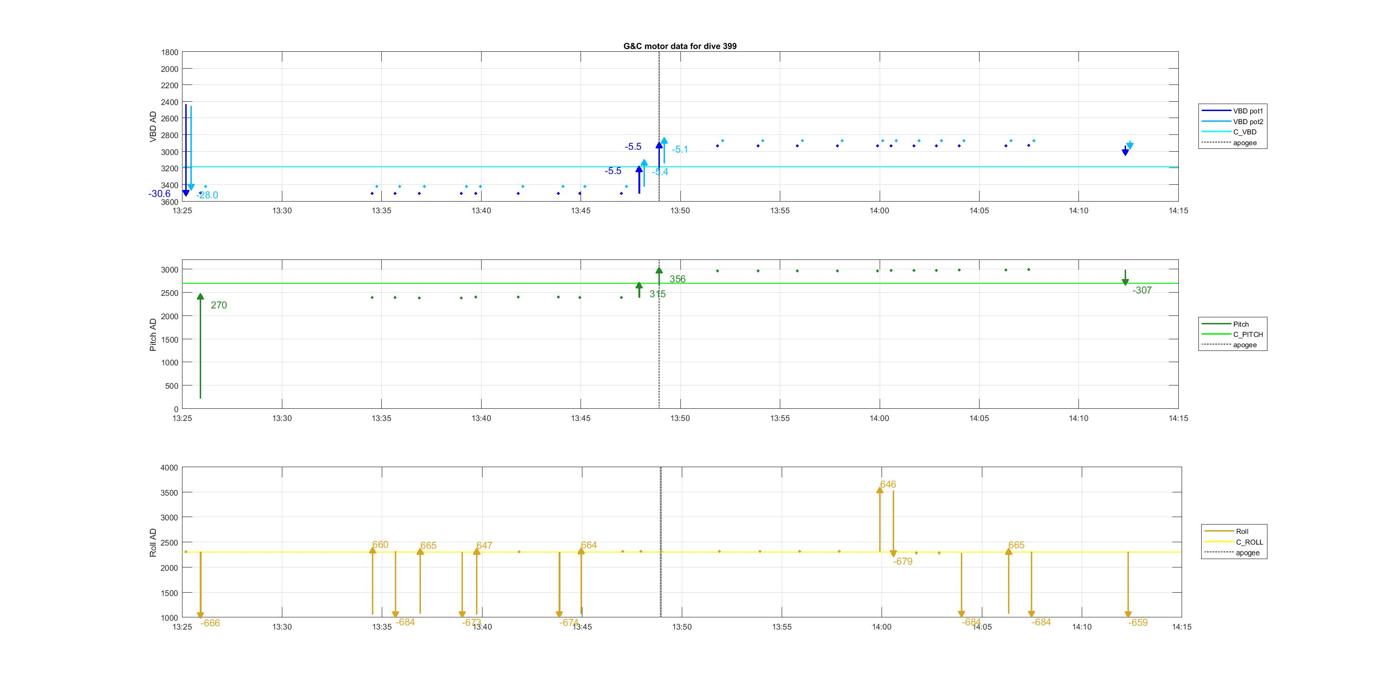This screenshot has width=1400, height=693.
Task: Click the '3200' tick on the VBD y-axis
Action: point(170,169)
